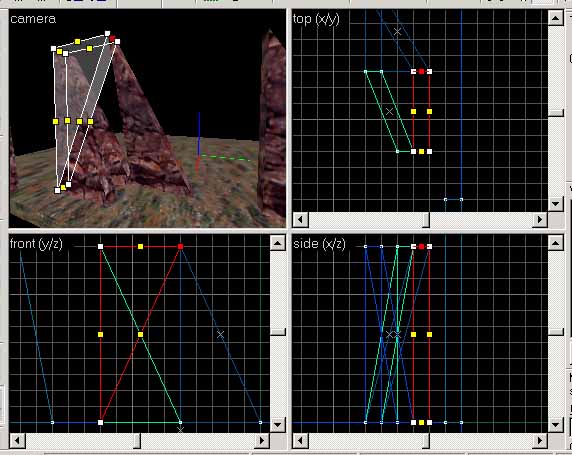572x455 pixels.
Task: Click the top (x/y) view's scroll right arrow
Action: click(540, 220)
